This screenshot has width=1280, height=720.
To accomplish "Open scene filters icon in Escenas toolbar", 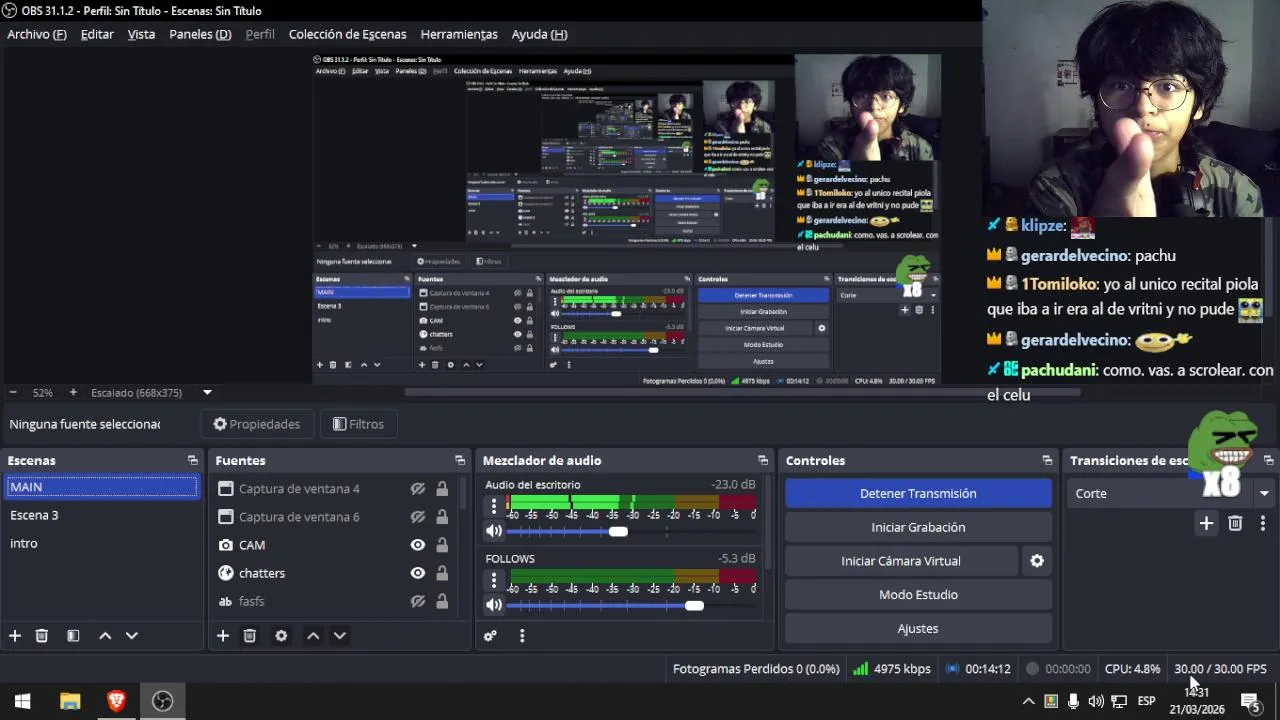I will click(73, 636).
